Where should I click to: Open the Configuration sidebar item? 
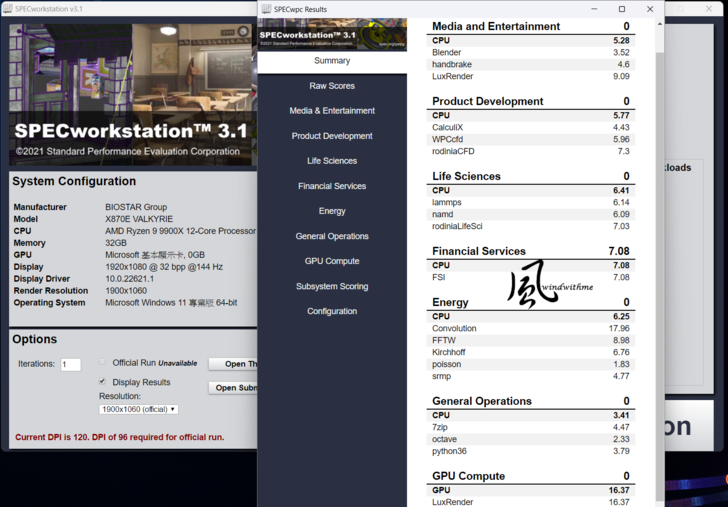tap(332, 312)
